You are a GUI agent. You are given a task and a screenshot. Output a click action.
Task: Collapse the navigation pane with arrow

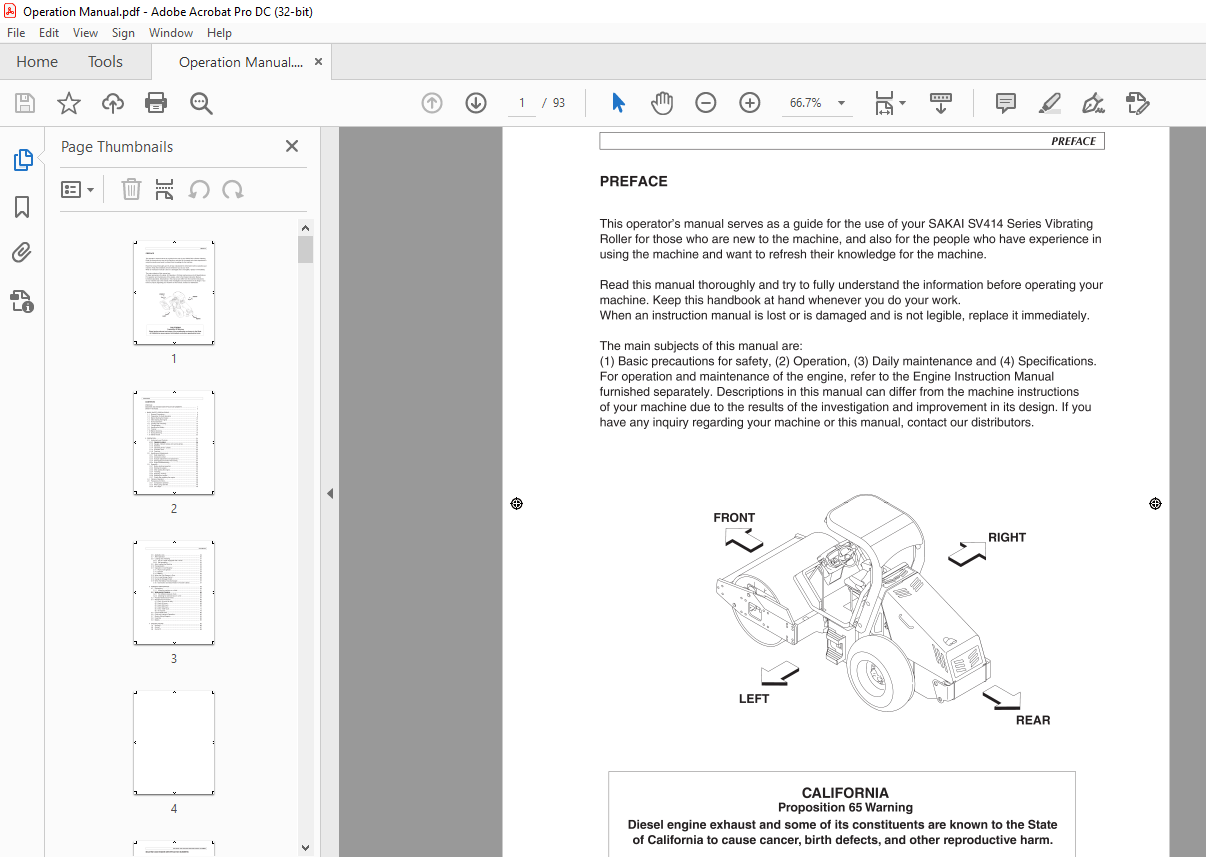pos(330,493)
